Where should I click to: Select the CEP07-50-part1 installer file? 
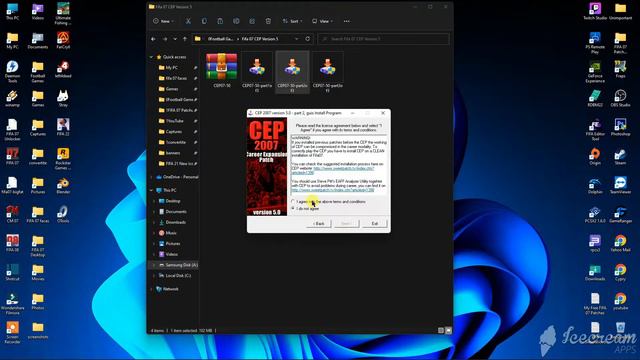(x=257, y=72)
